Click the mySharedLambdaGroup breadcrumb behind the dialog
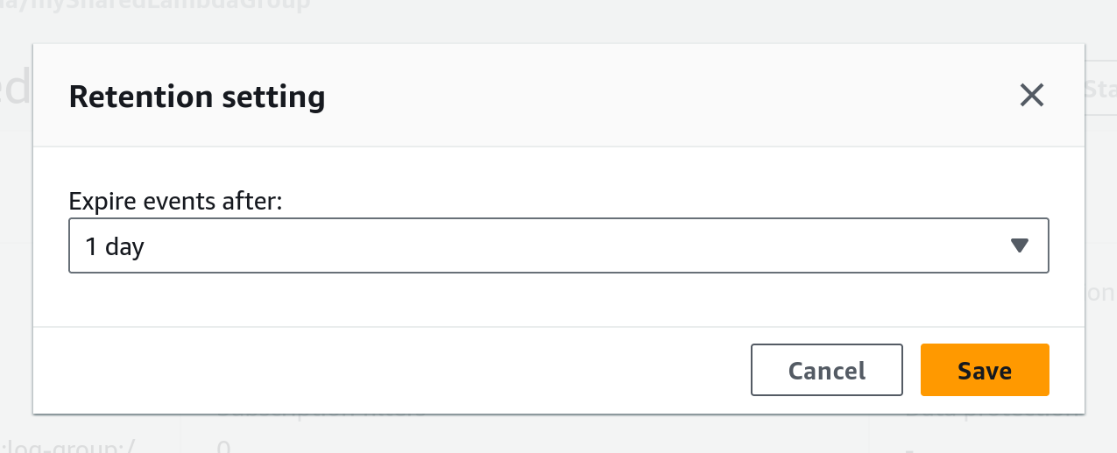This screenshot has height=453, width=1117. (160, 6)
